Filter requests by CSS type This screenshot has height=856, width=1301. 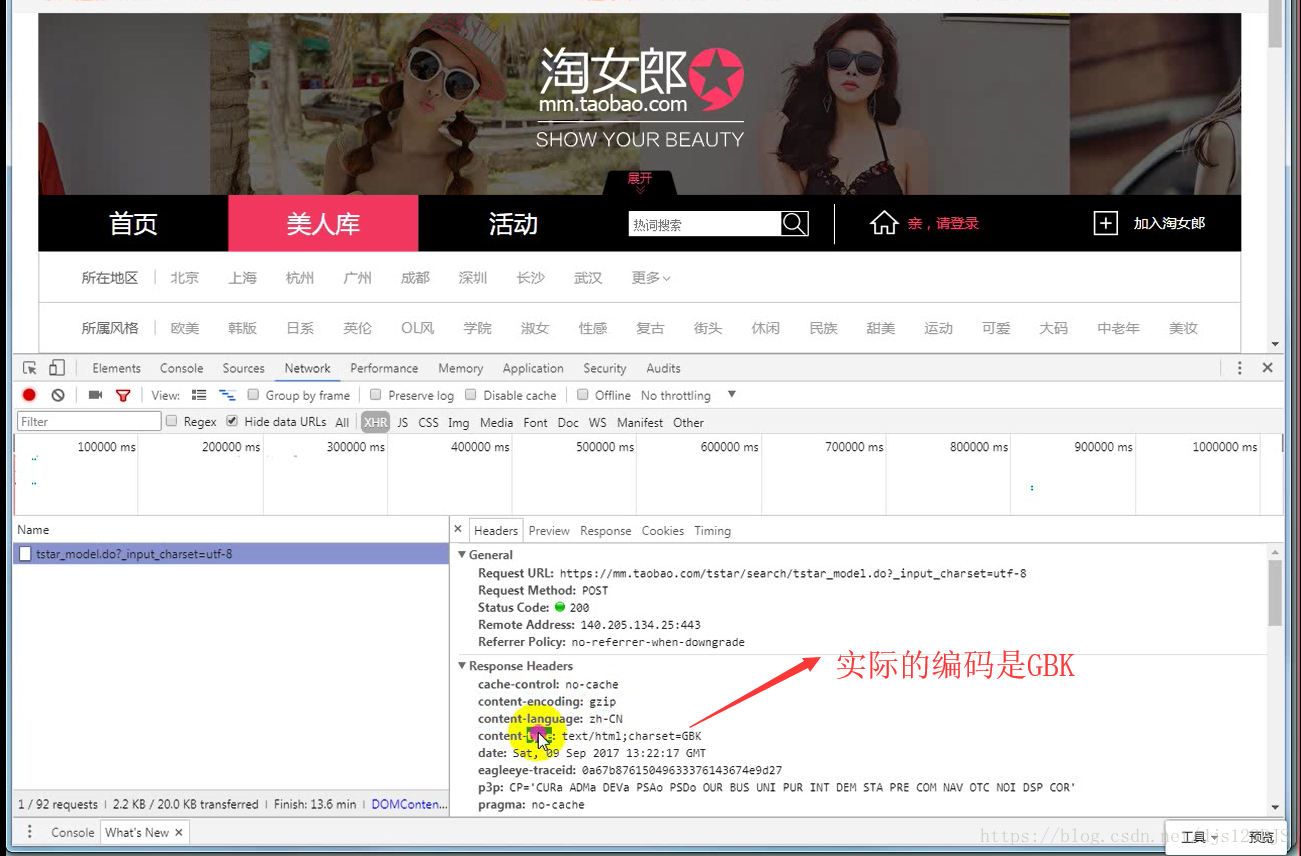(x=428, y=422)
